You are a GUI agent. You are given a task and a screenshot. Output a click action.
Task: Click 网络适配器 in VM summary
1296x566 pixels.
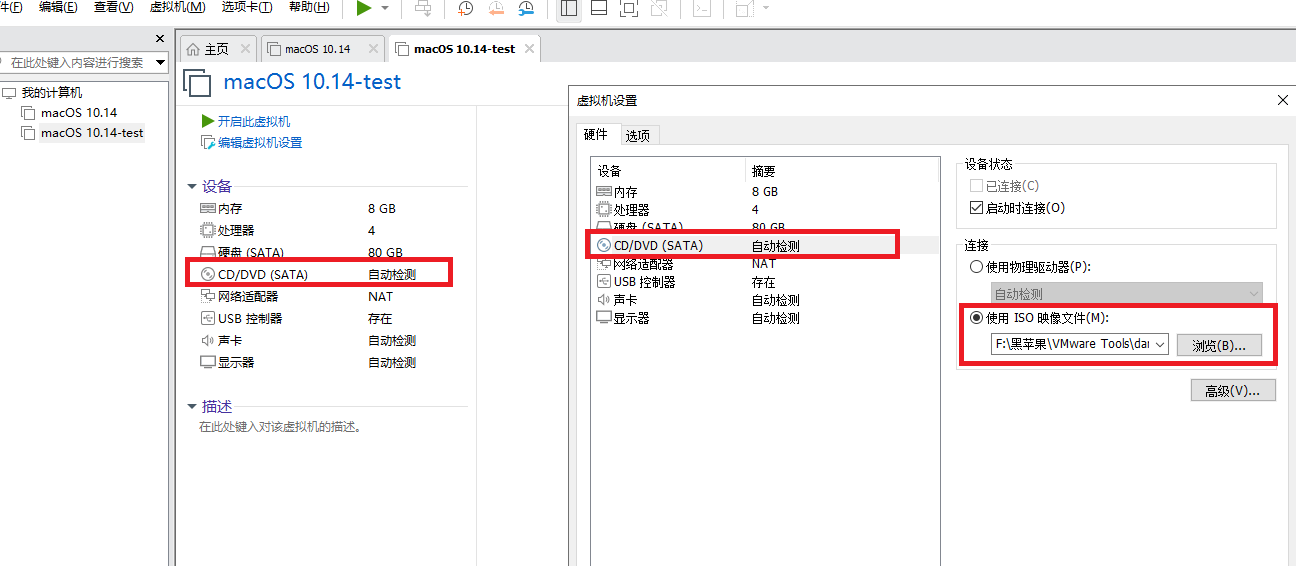(248, 296)
